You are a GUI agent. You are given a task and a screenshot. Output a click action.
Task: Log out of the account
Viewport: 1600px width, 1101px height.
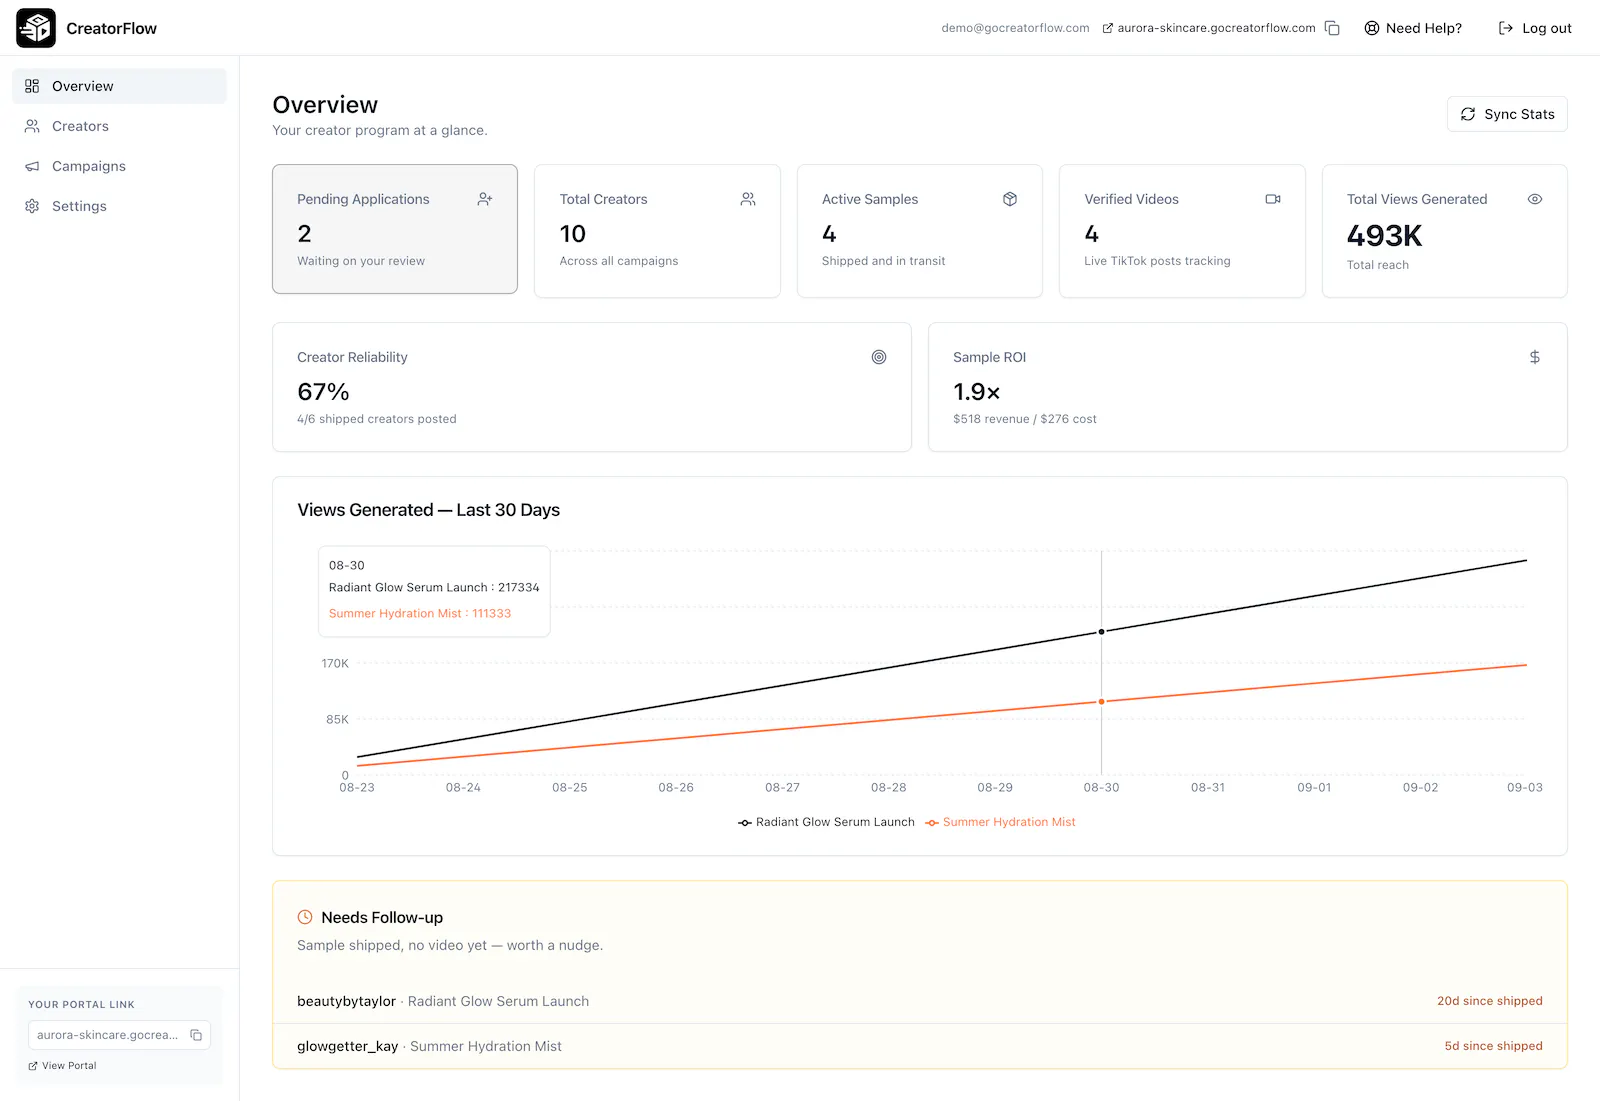pos(1535,28)
